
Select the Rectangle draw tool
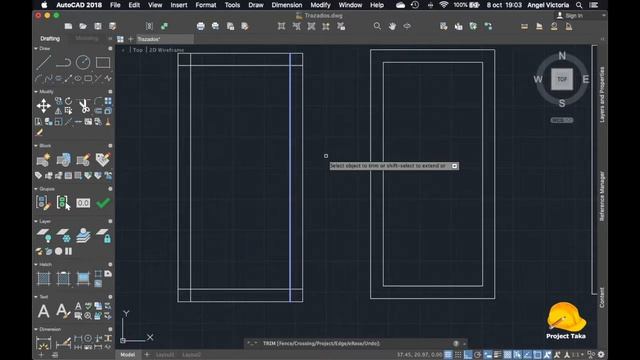click(x=103, y=62)
